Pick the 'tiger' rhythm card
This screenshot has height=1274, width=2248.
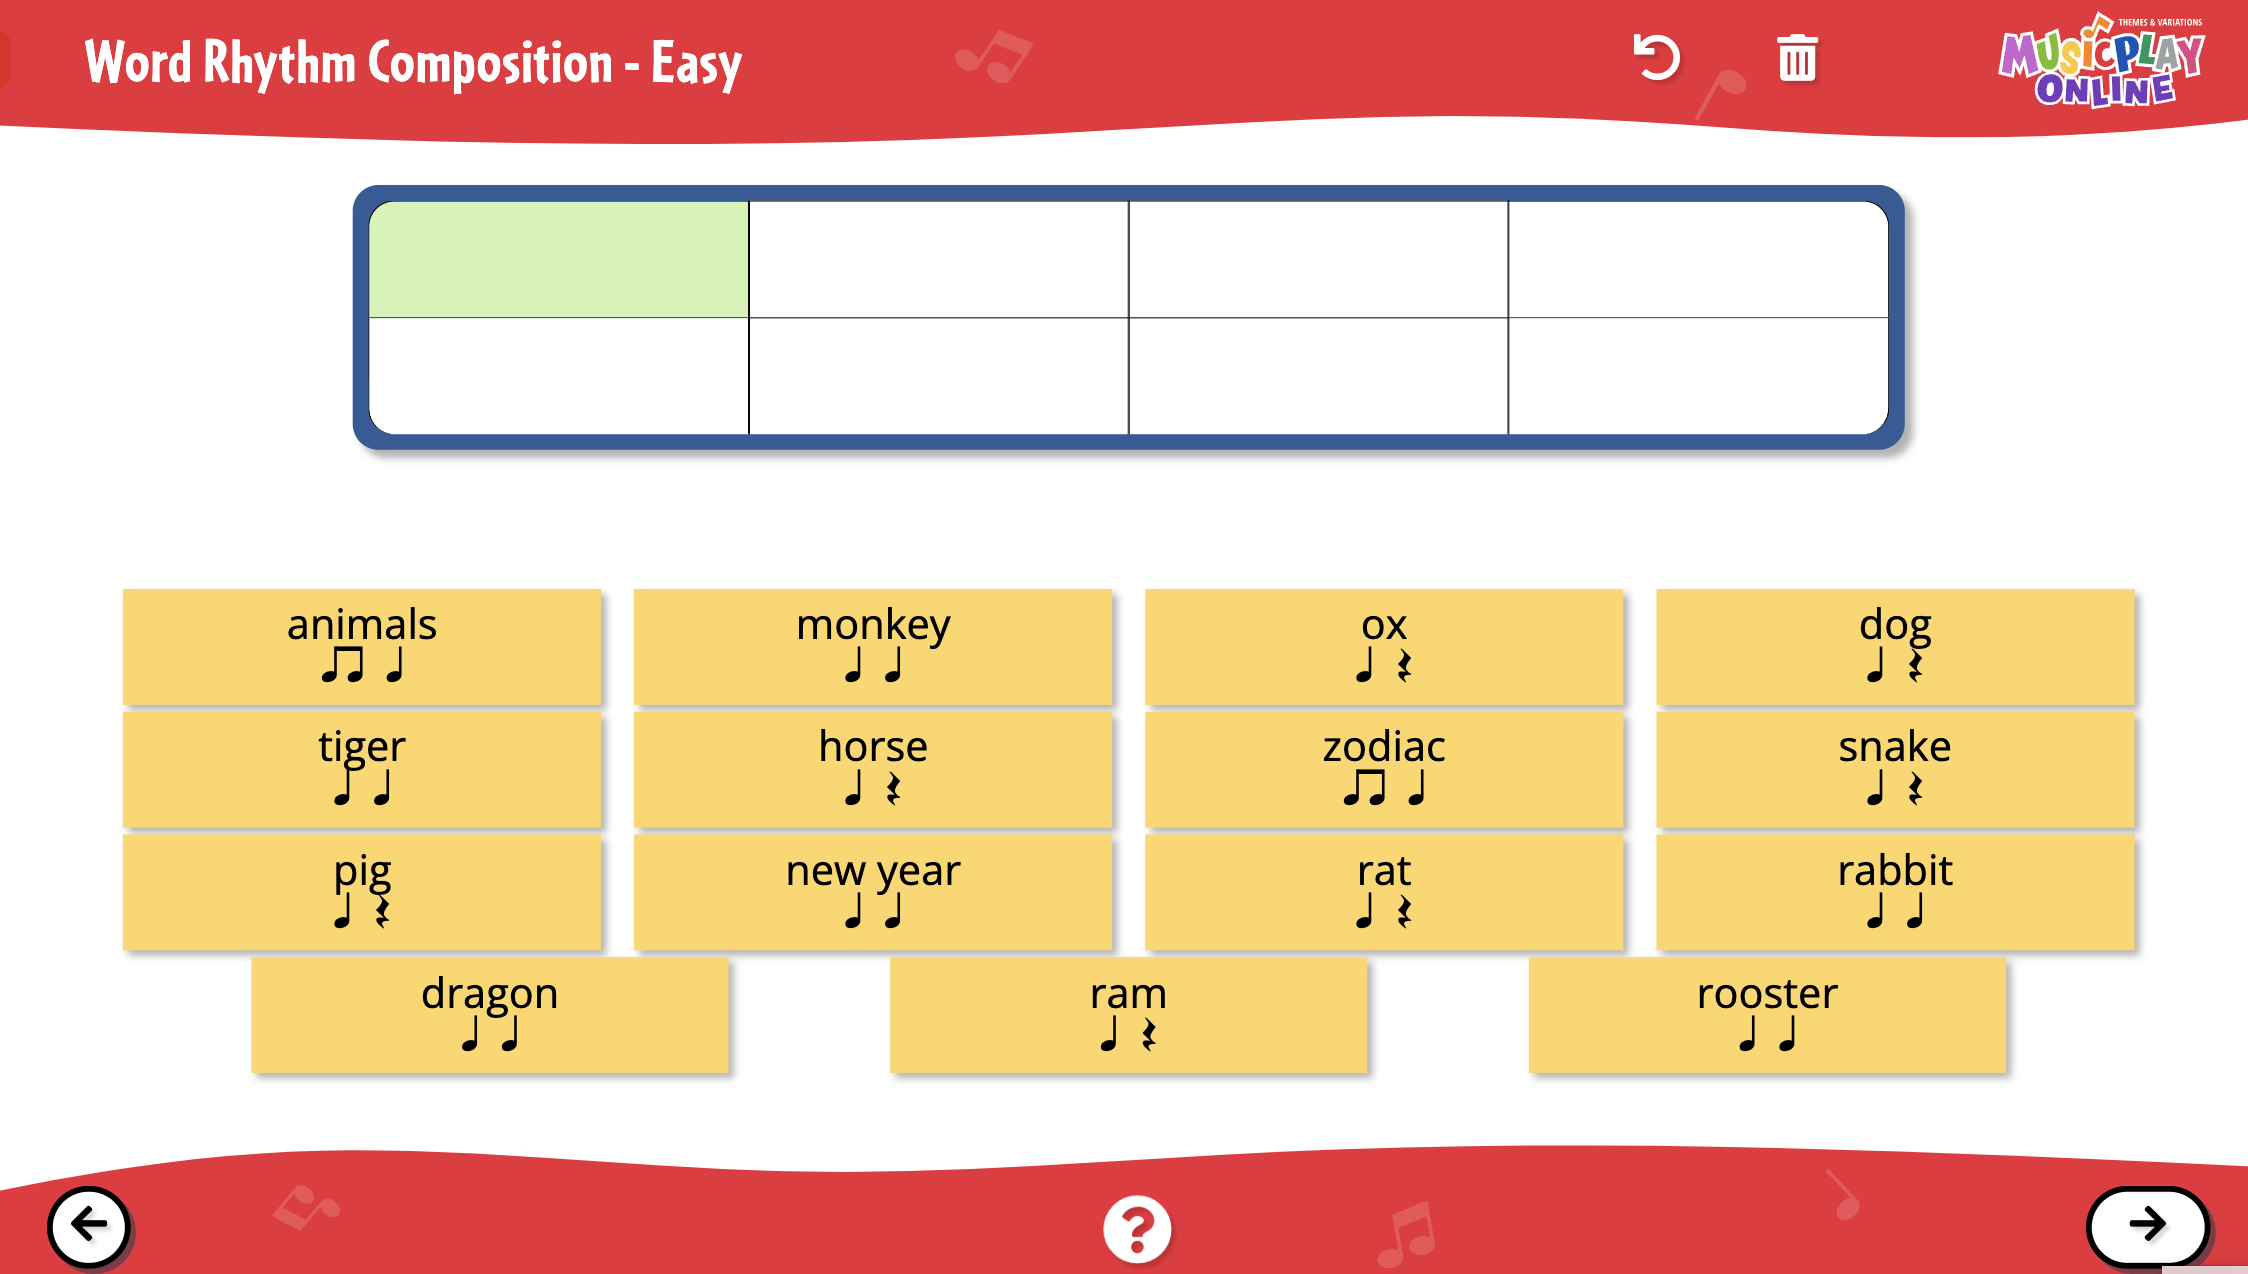click(362, 769)
